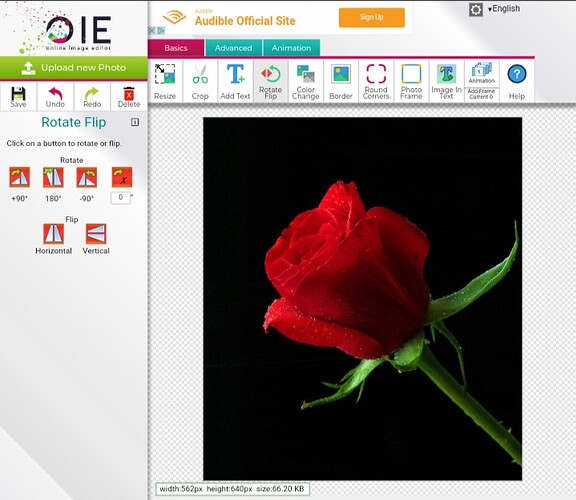Select the Border tool
The height and width of the screenshot is (500, 576).
pyautogui.click(x=341, y=81)
